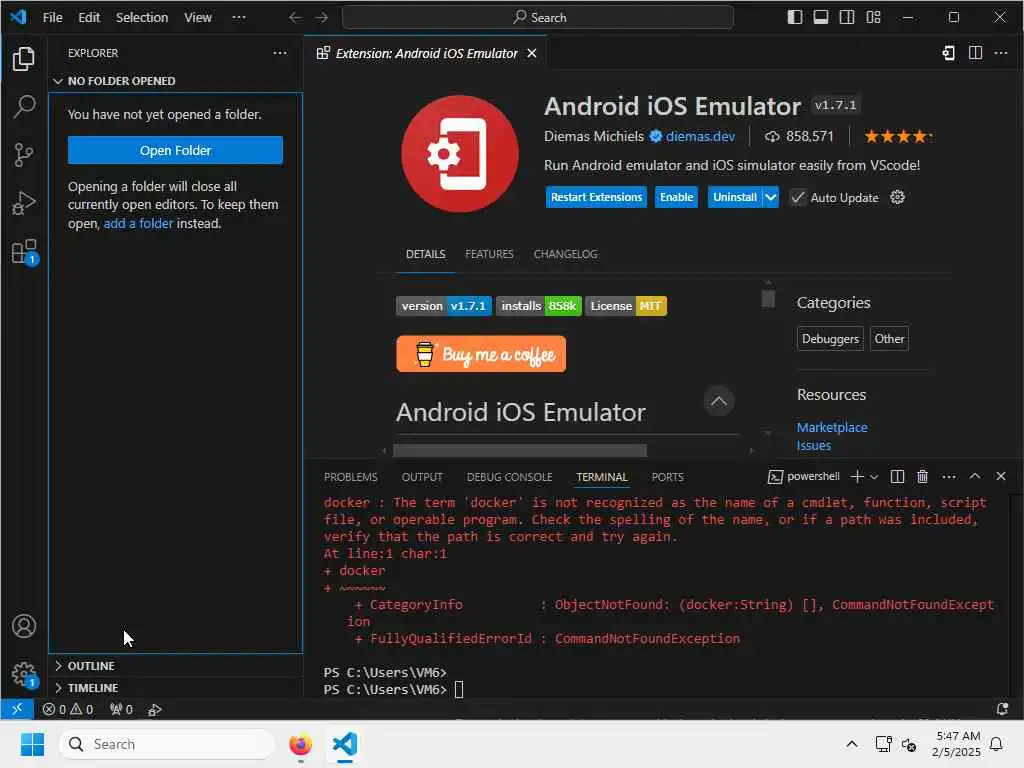
Task: Open the title bar overflow menu ellipsis
Action: (x=239, y=17)
